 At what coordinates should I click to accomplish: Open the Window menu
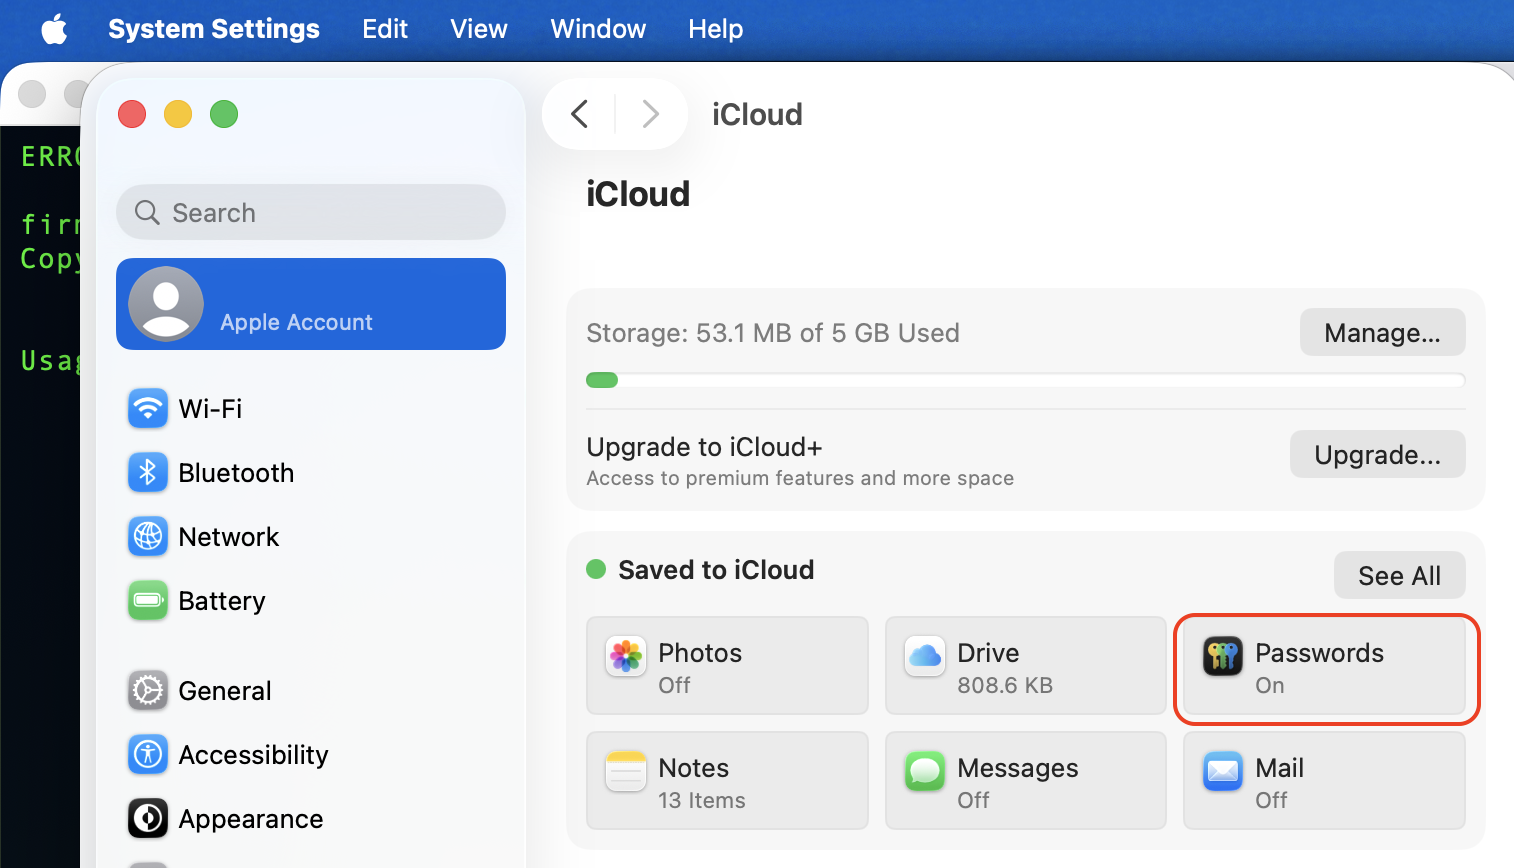coord(598,29)
